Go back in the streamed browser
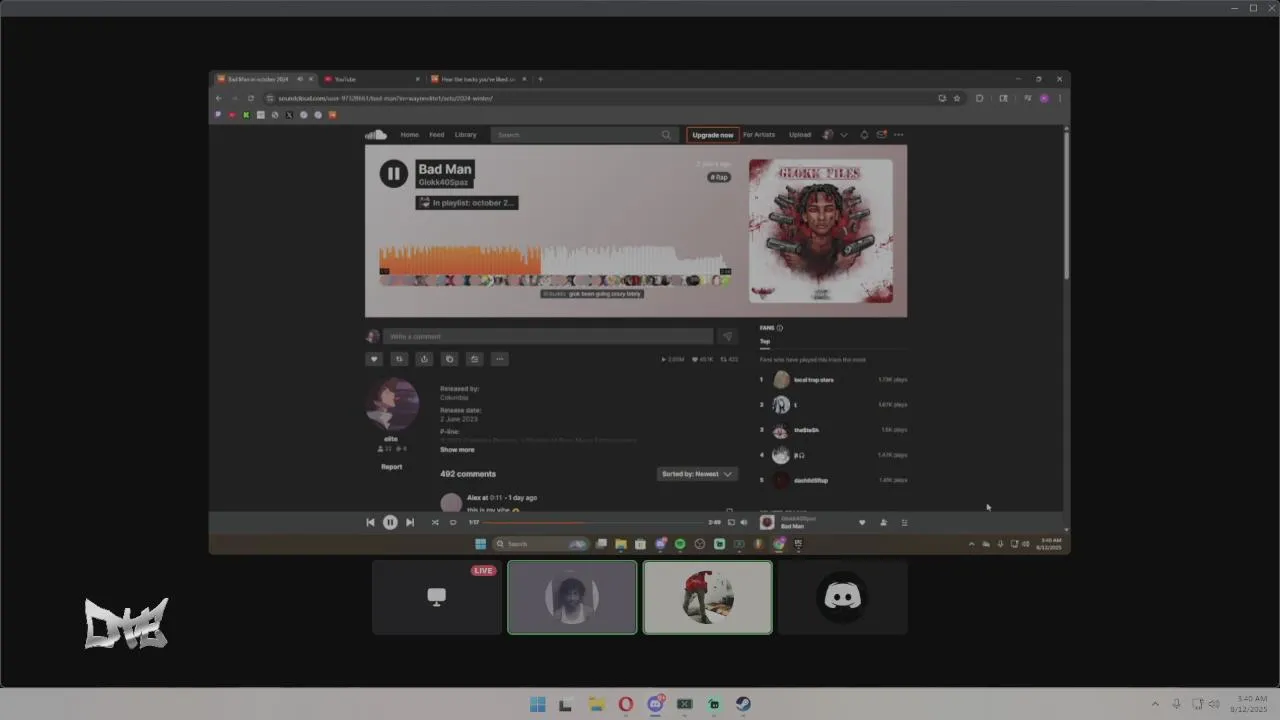 click(219, 98)
